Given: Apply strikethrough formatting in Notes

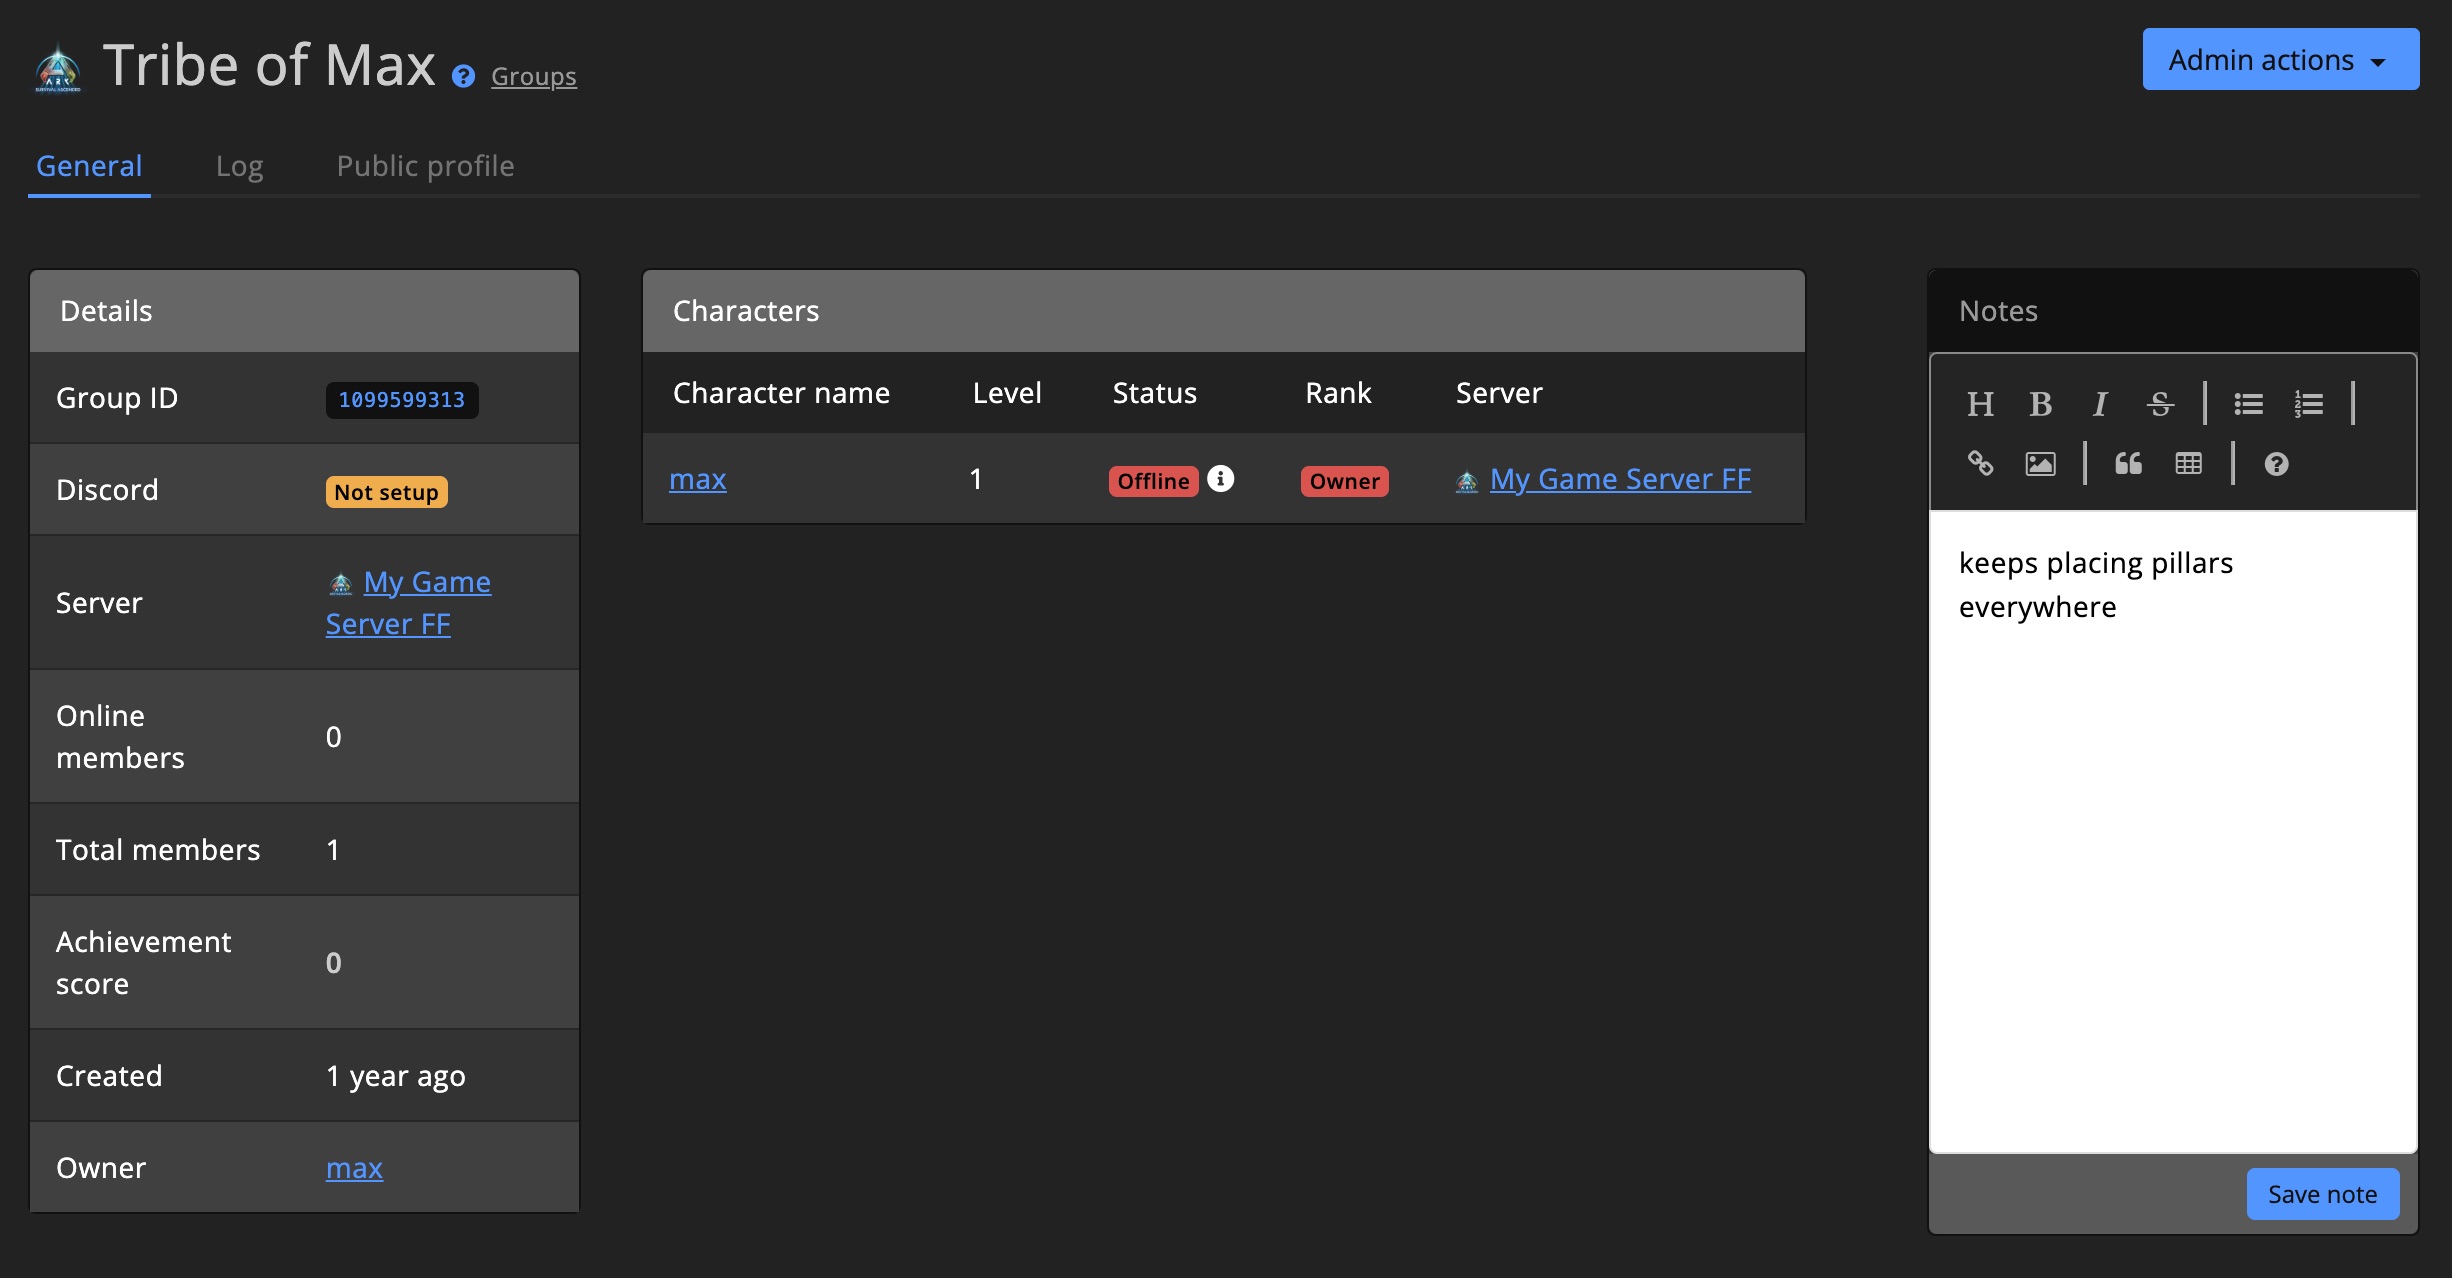Looking at the screenshot, I should 2159,404.
